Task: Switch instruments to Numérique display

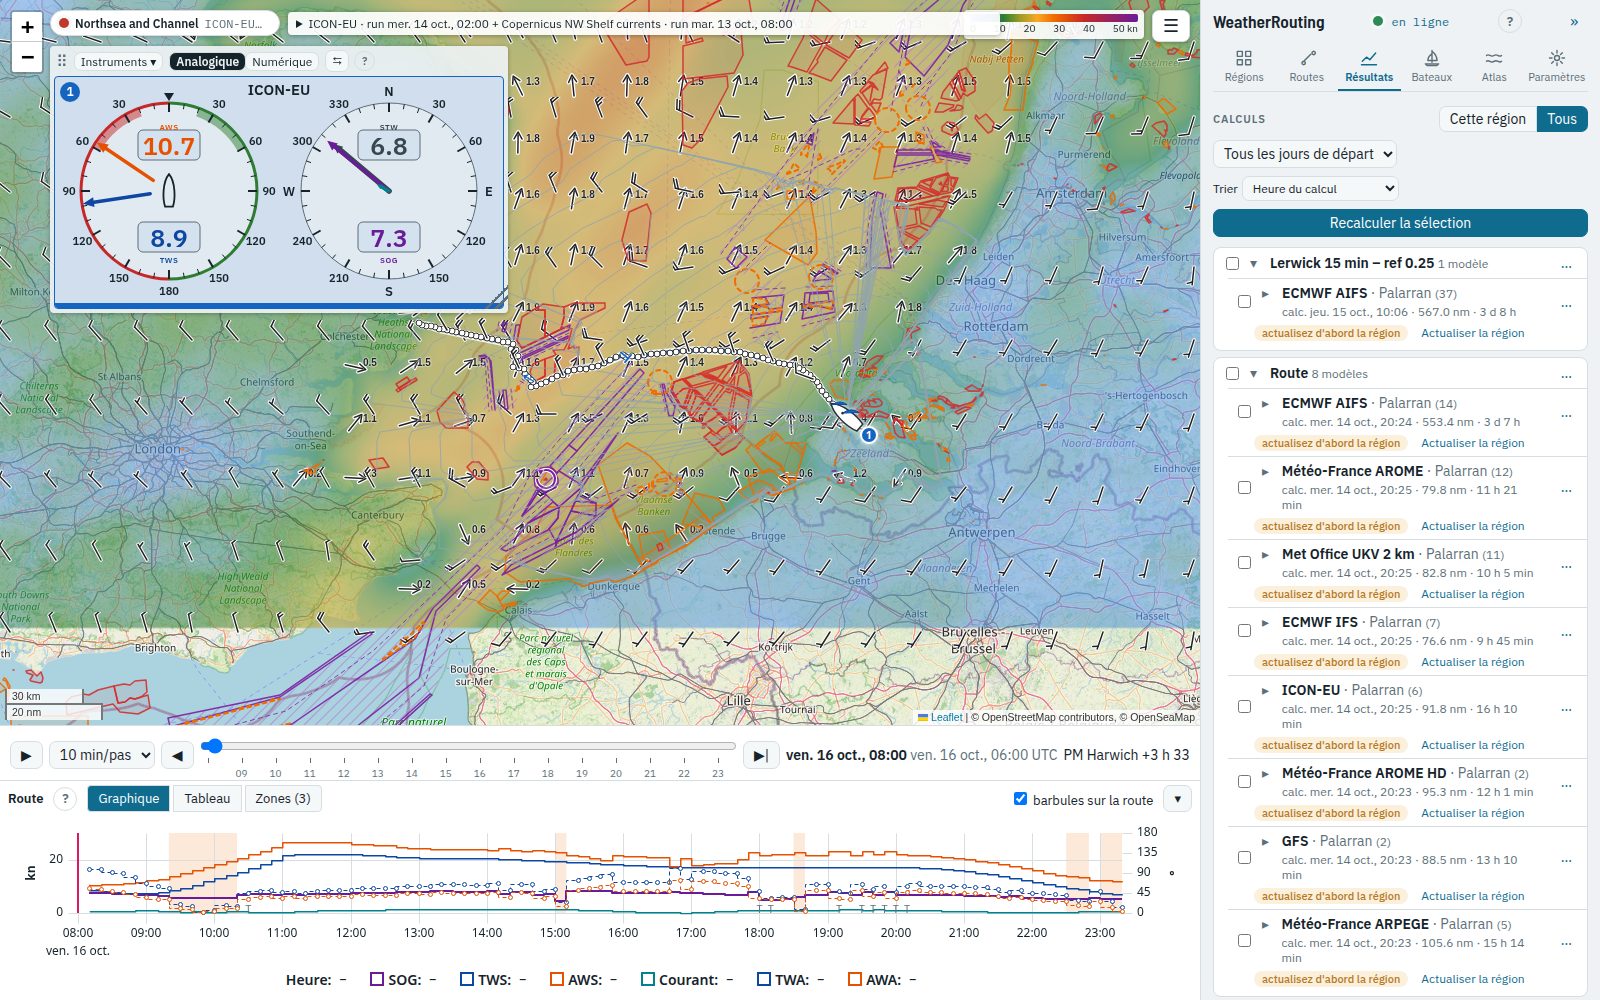Action: 282,61
